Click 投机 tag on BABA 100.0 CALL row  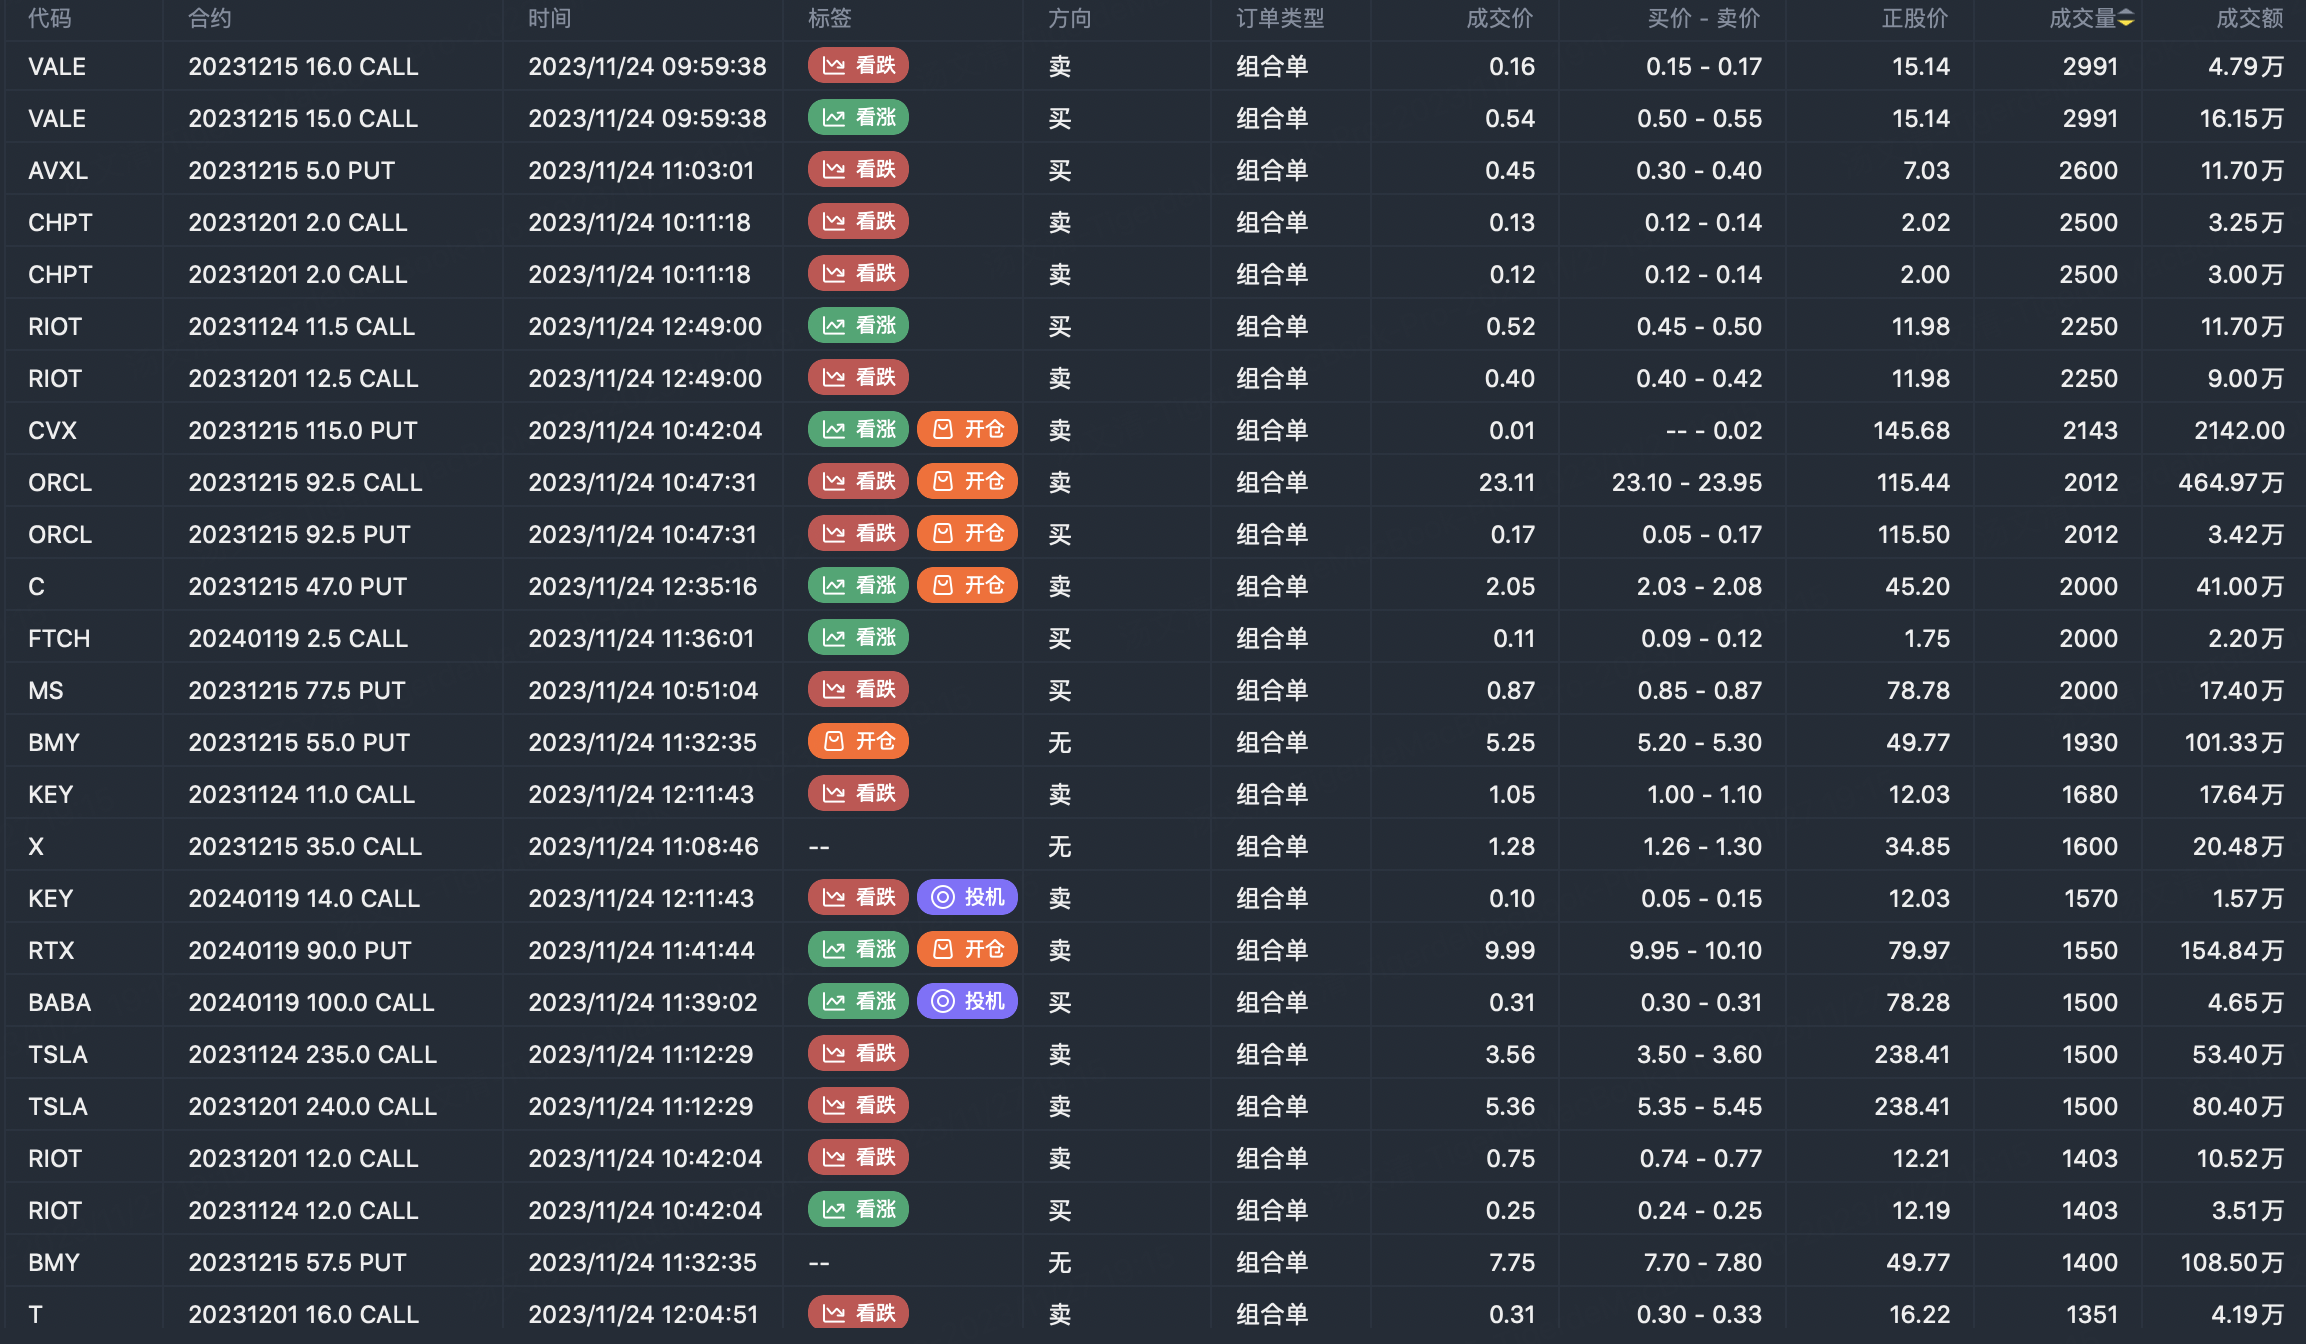(967, 1002)
